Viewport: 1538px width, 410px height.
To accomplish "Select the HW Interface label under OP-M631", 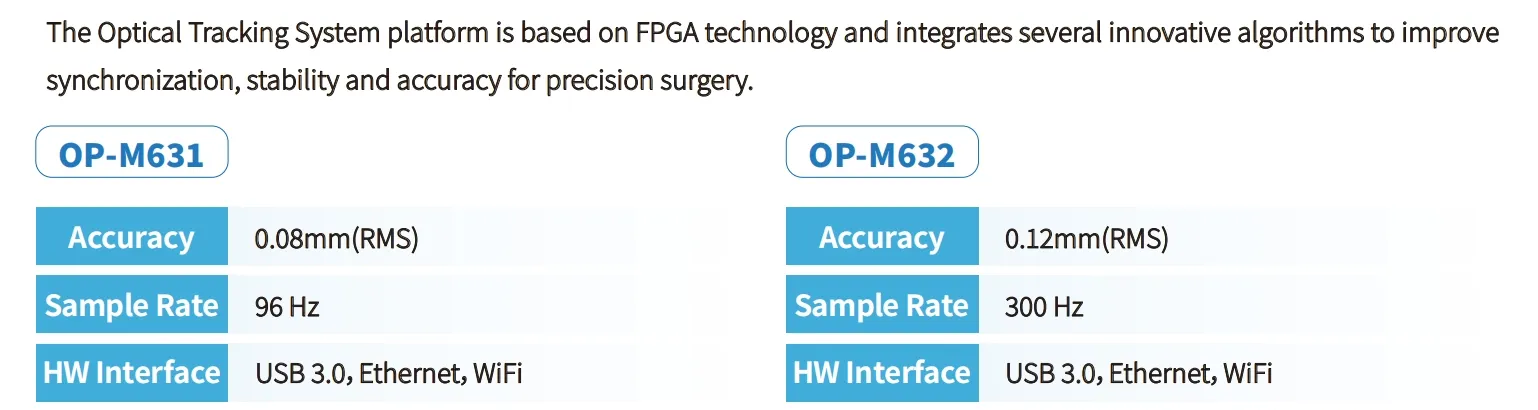I will [131, 373].
